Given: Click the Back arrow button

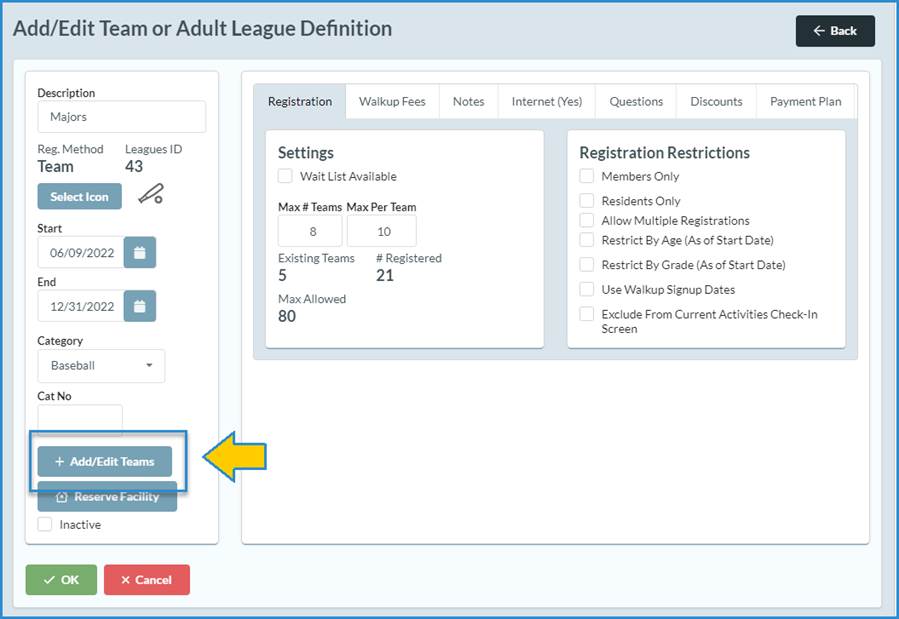Looking at the screenshot, I should (834, 31).
